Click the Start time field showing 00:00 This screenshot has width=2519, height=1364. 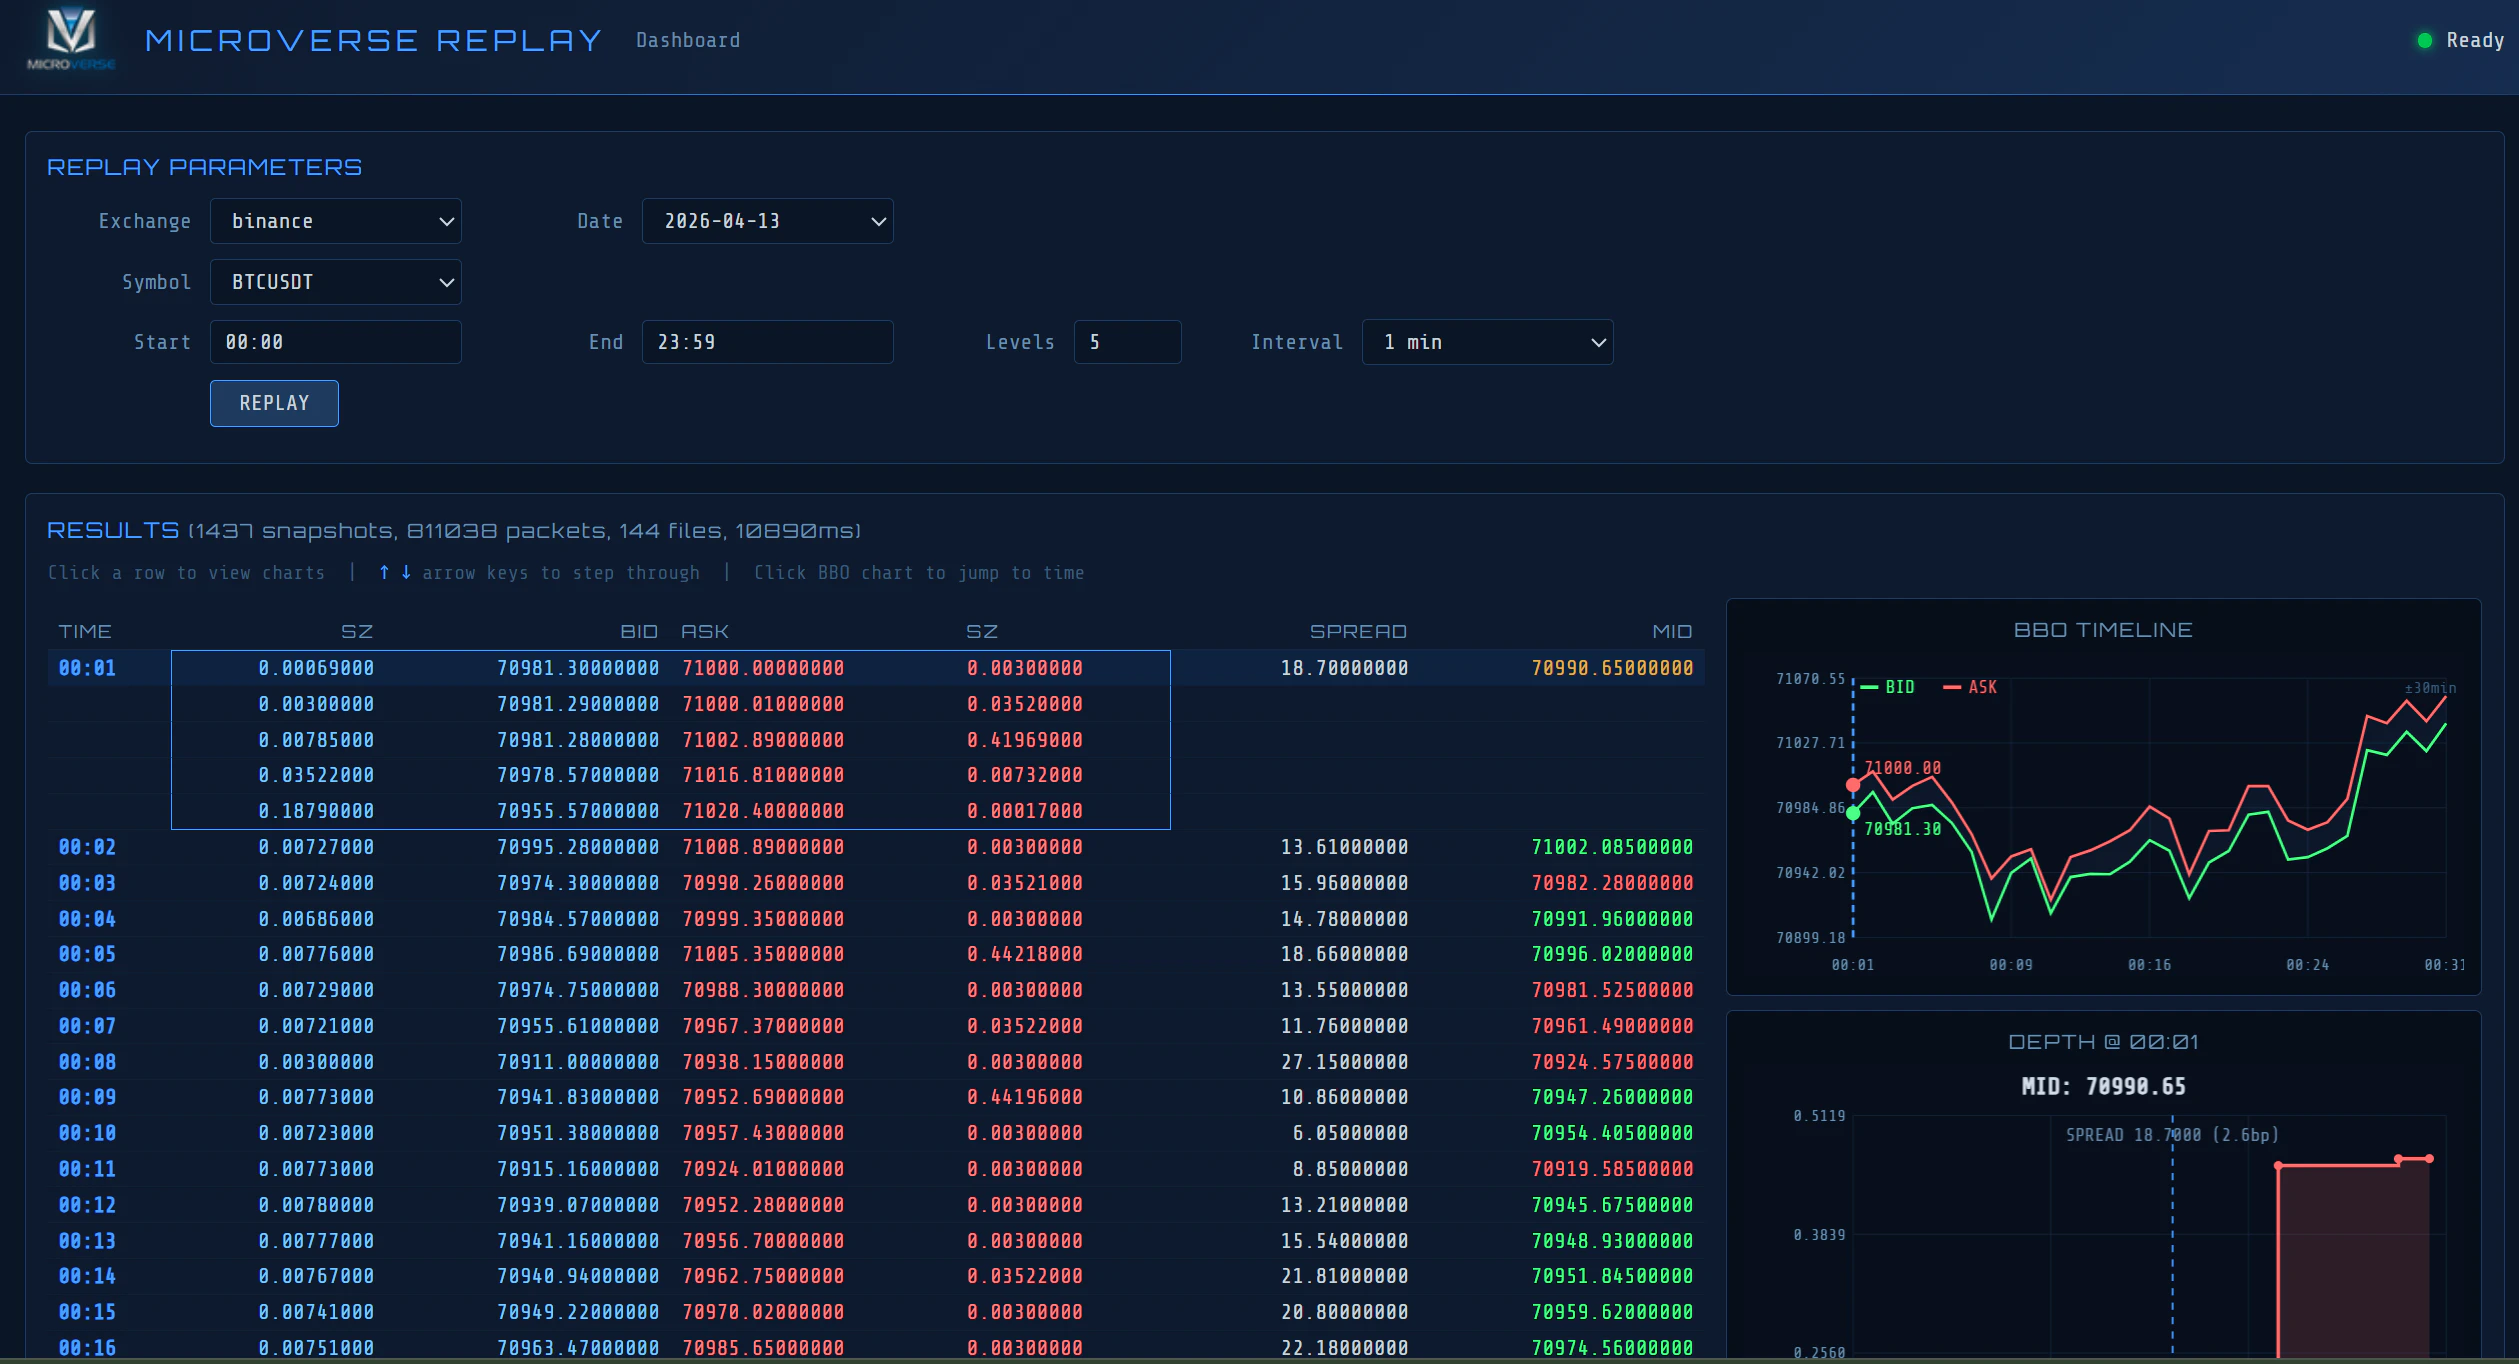(x=335, y=342)
